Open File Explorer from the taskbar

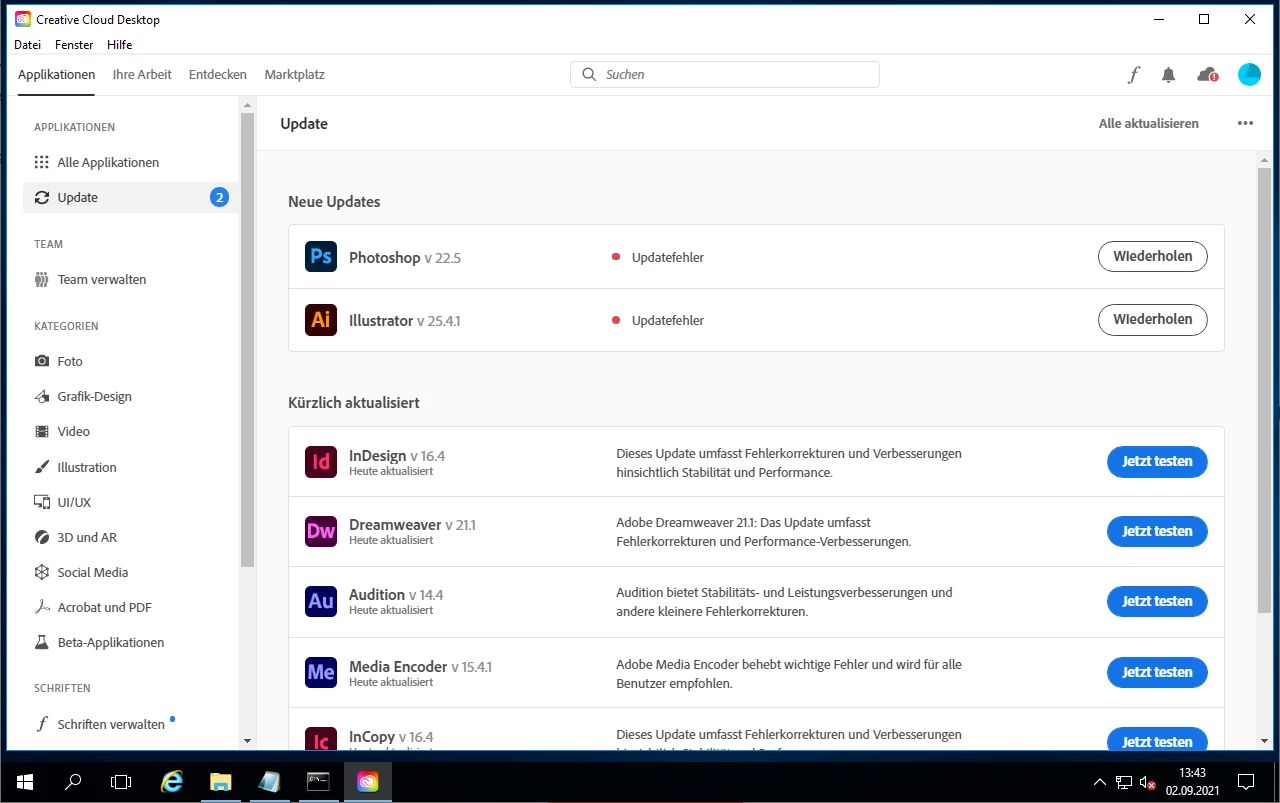click(x=220, y=782)
